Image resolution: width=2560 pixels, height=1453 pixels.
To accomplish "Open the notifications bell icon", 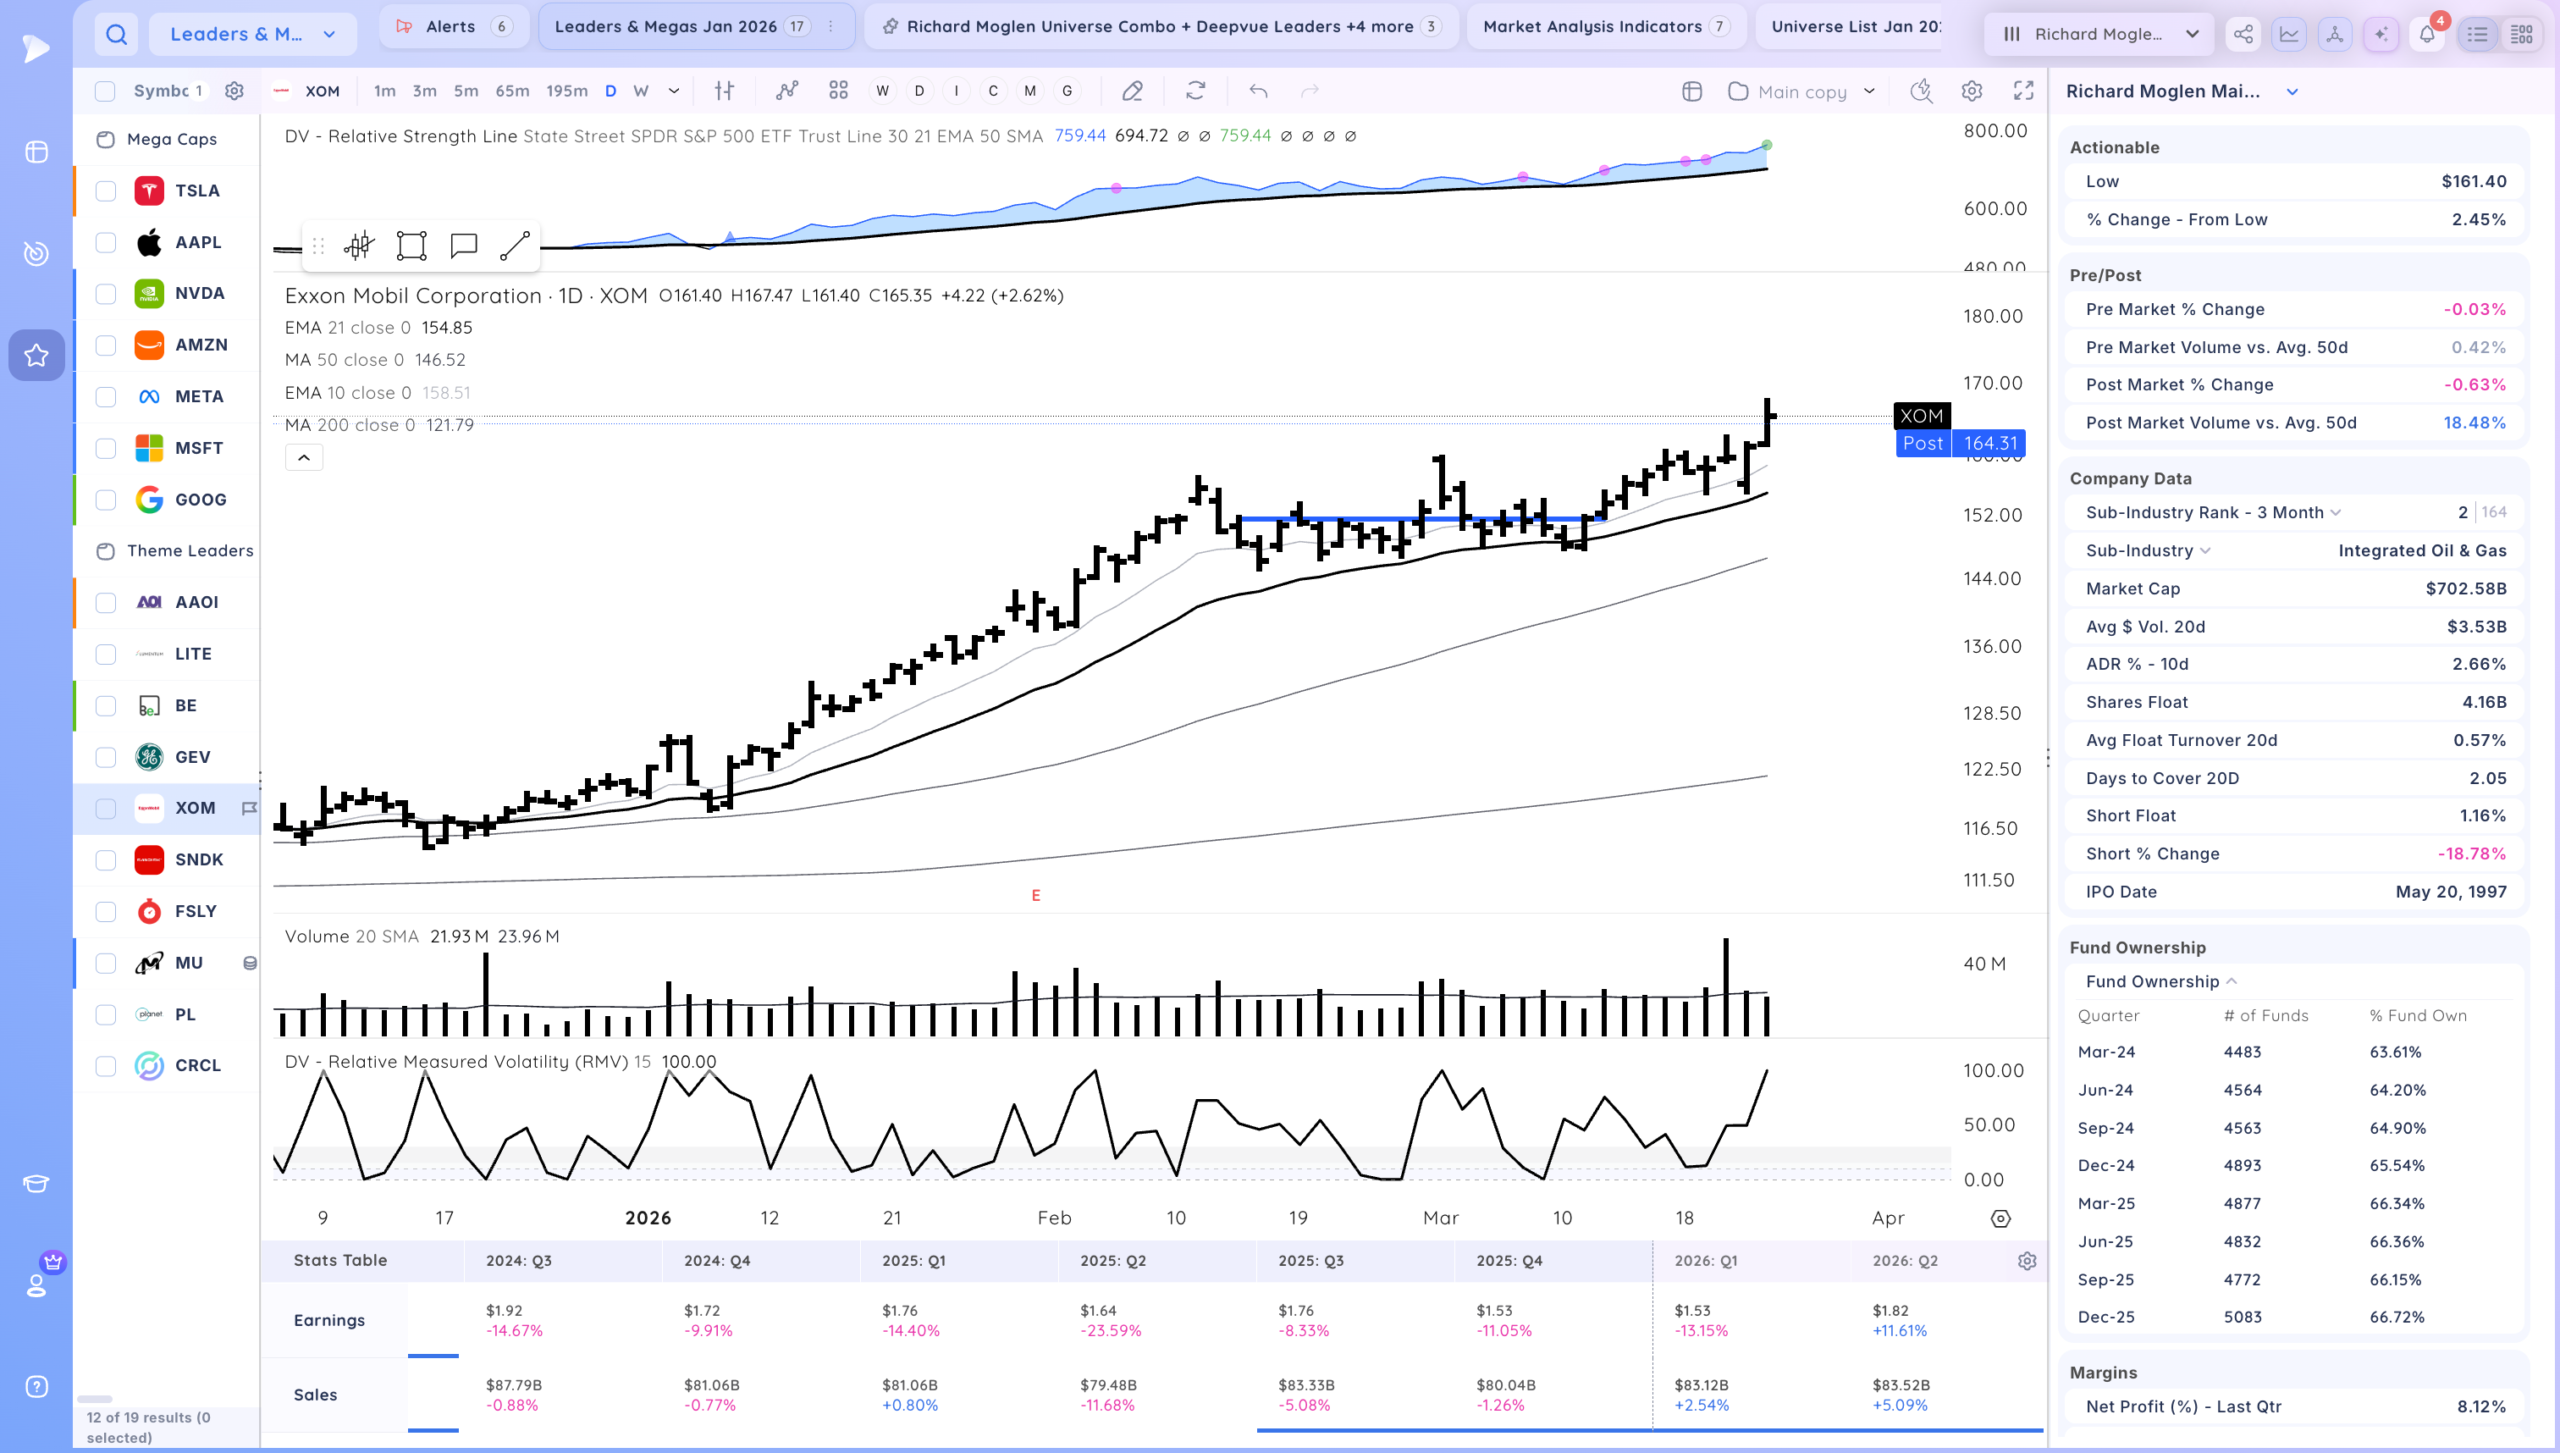I will [x=2427, y=34].
